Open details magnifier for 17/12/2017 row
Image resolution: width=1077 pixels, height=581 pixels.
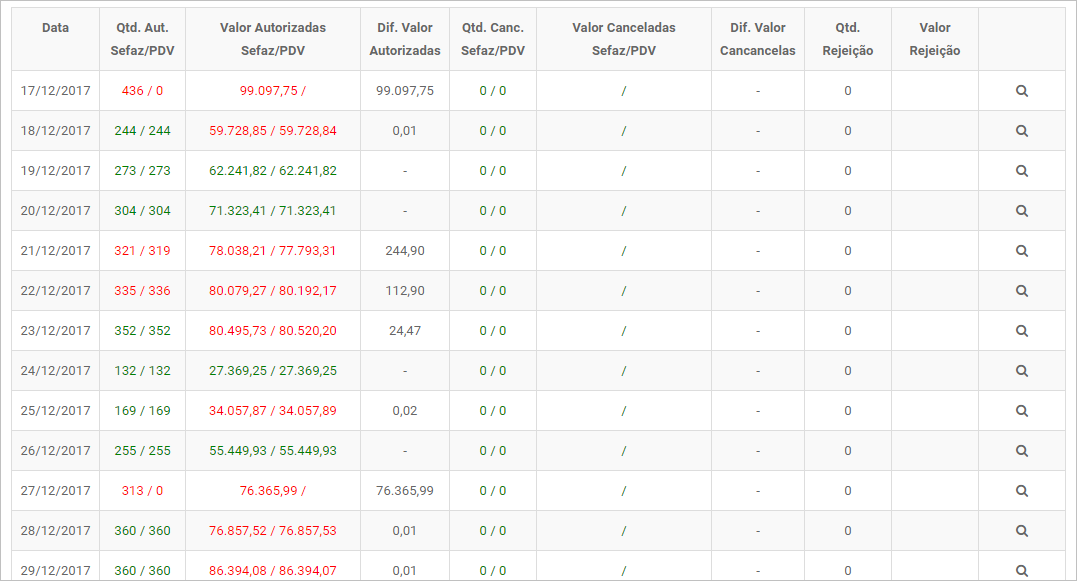pyautogui.click(x=1021, y=91)
